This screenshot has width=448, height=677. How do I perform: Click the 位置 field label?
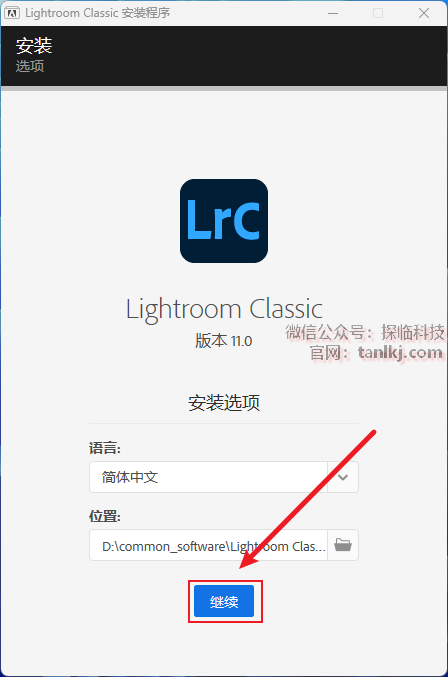[105, 516]
